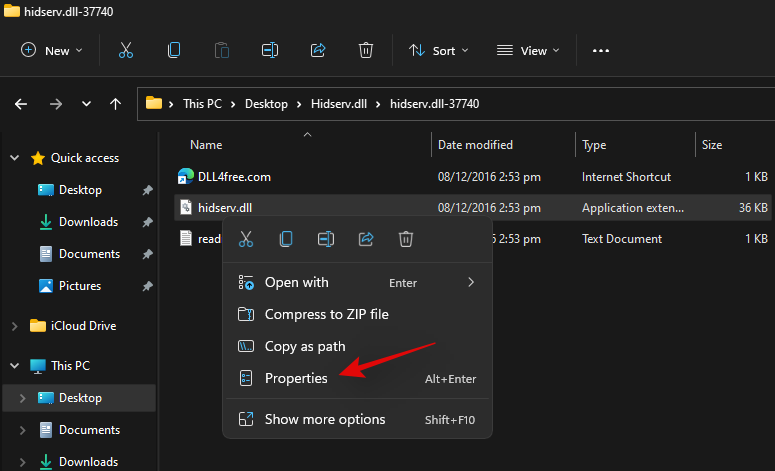Open the View dropdown menu

pyautogui.click(x=529, y=50)
